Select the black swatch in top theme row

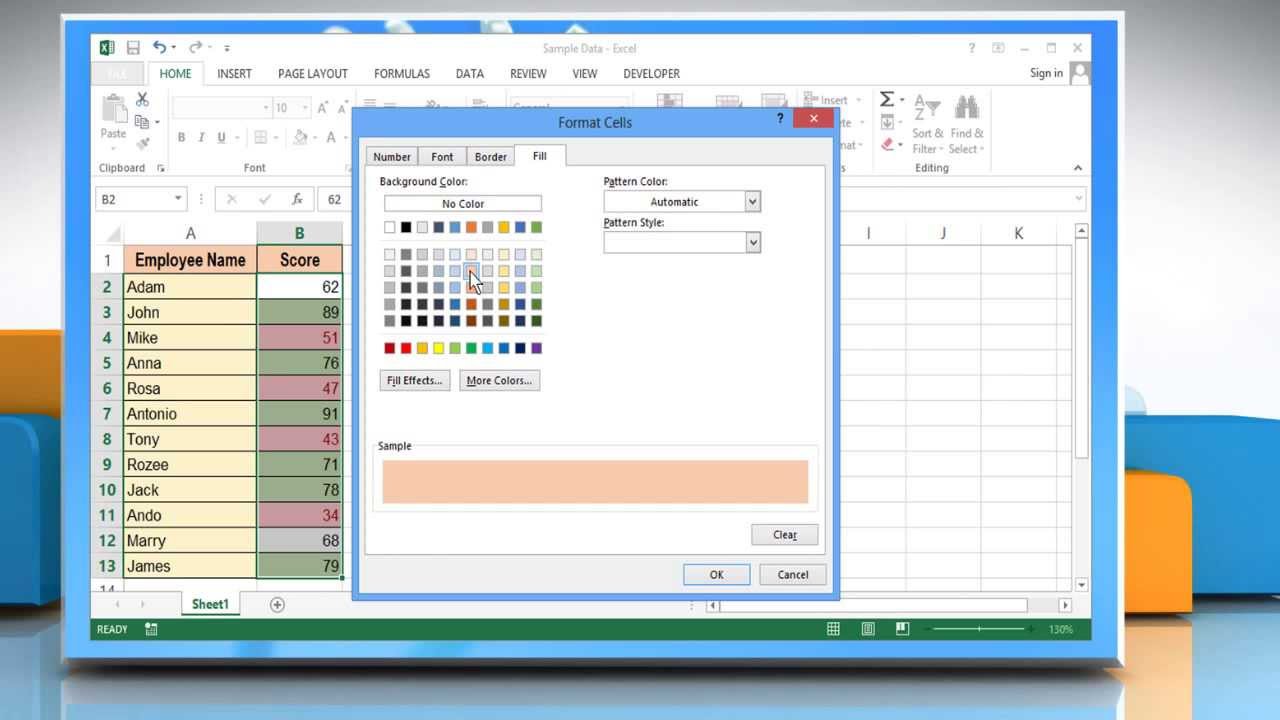click(406, 228)
